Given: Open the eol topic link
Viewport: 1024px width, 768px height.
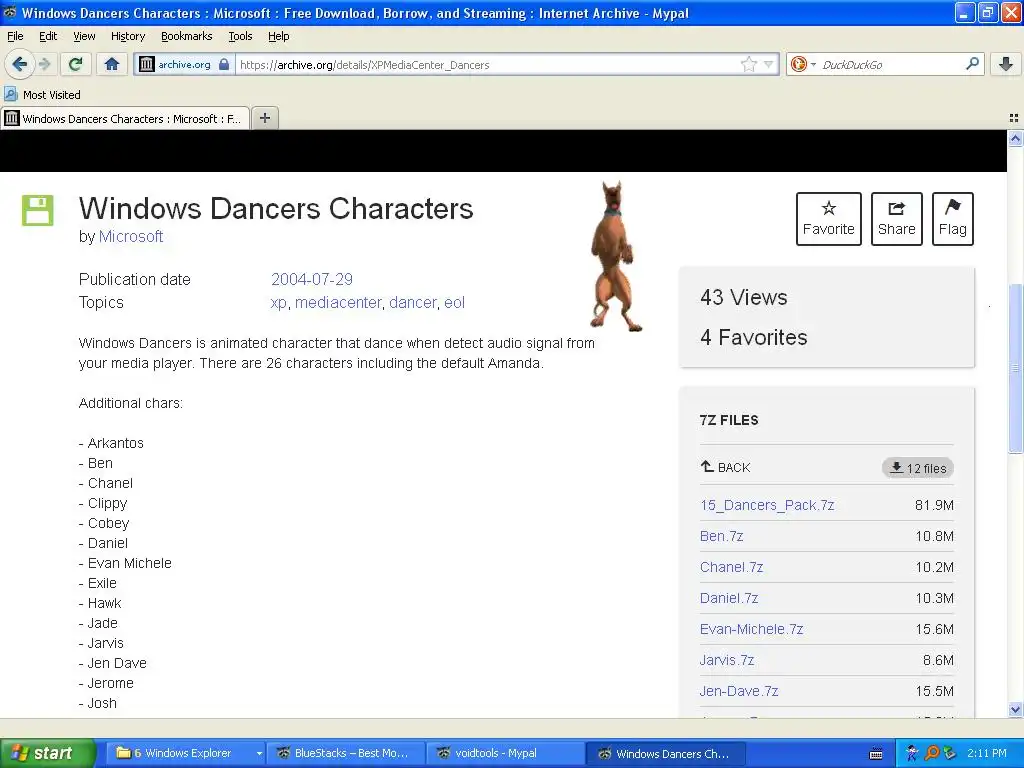Looking at the screenshot, I should tap(455, 302).
